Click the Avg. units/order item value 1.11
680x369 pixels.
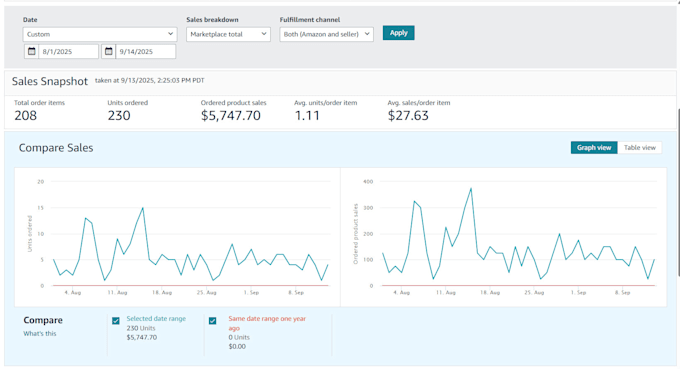307,116
